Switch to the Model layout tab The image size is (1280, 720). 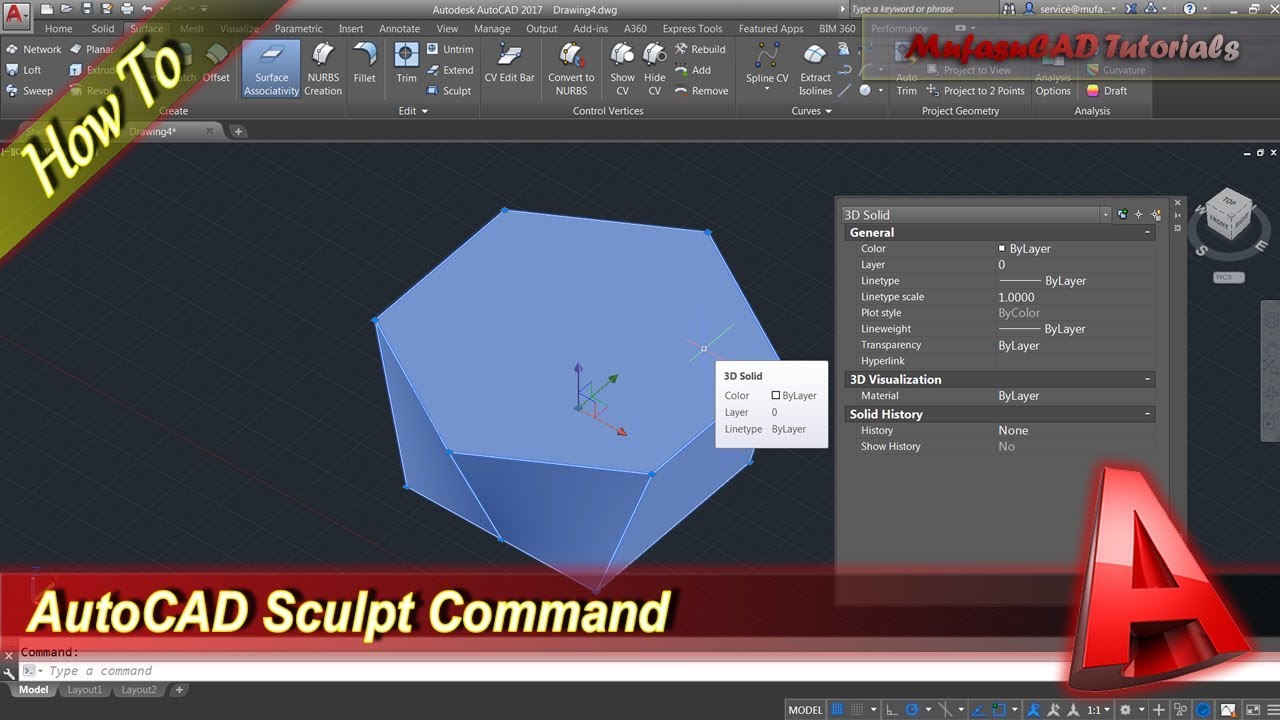coord(33,690)
